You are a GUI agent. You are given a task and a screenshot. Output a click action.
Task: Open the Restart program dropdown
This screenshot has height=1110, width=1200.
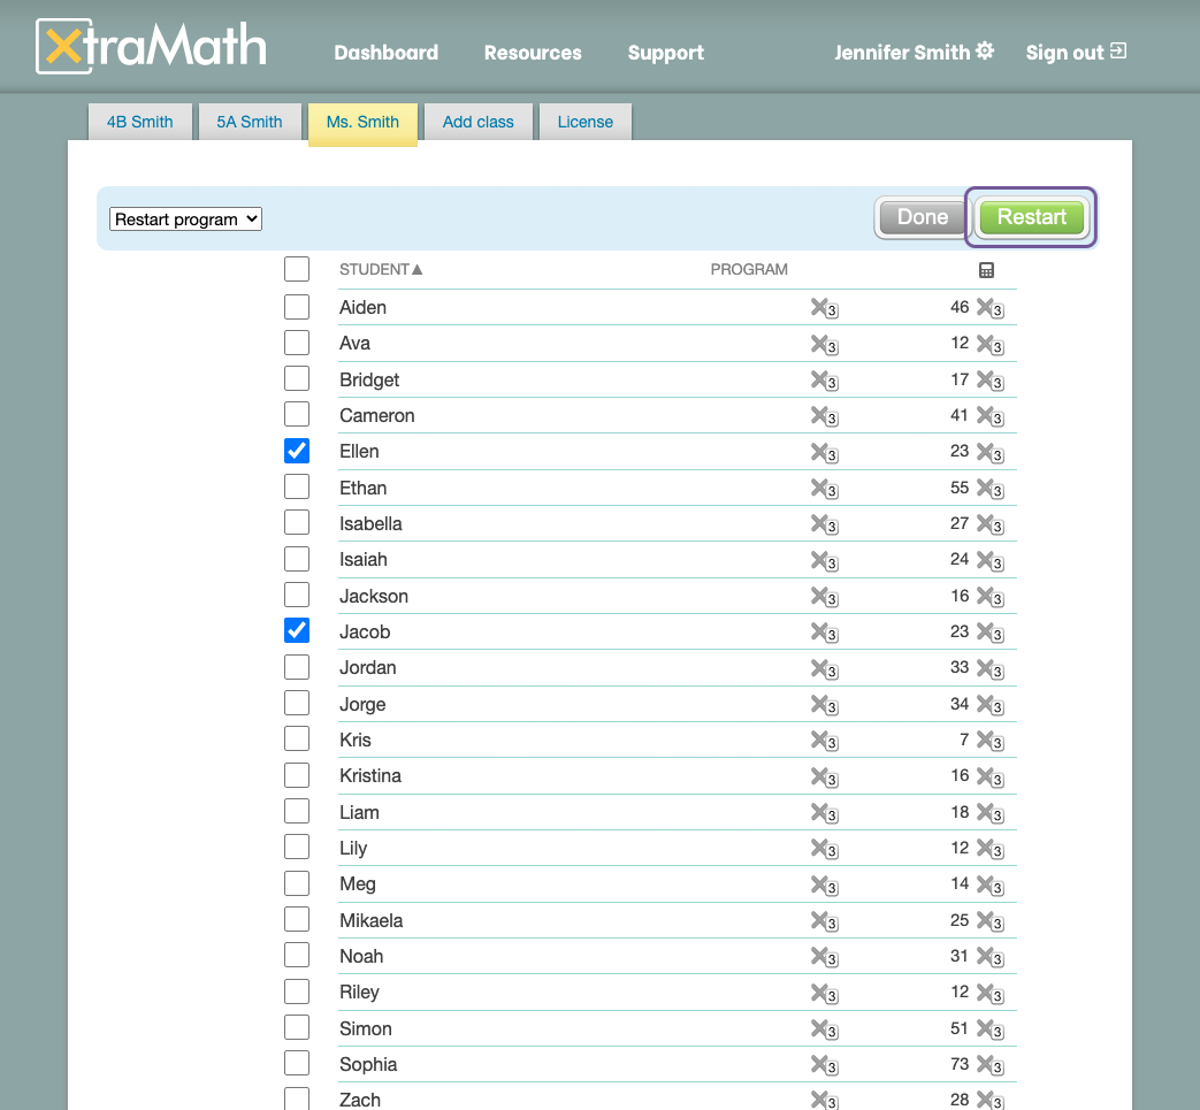(x=185, y=218)
